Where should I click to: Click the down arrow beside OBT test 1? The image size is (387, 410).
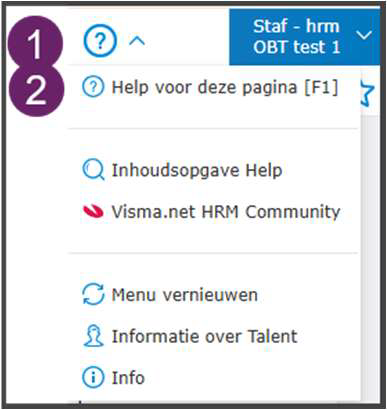[x=364, y=35]
